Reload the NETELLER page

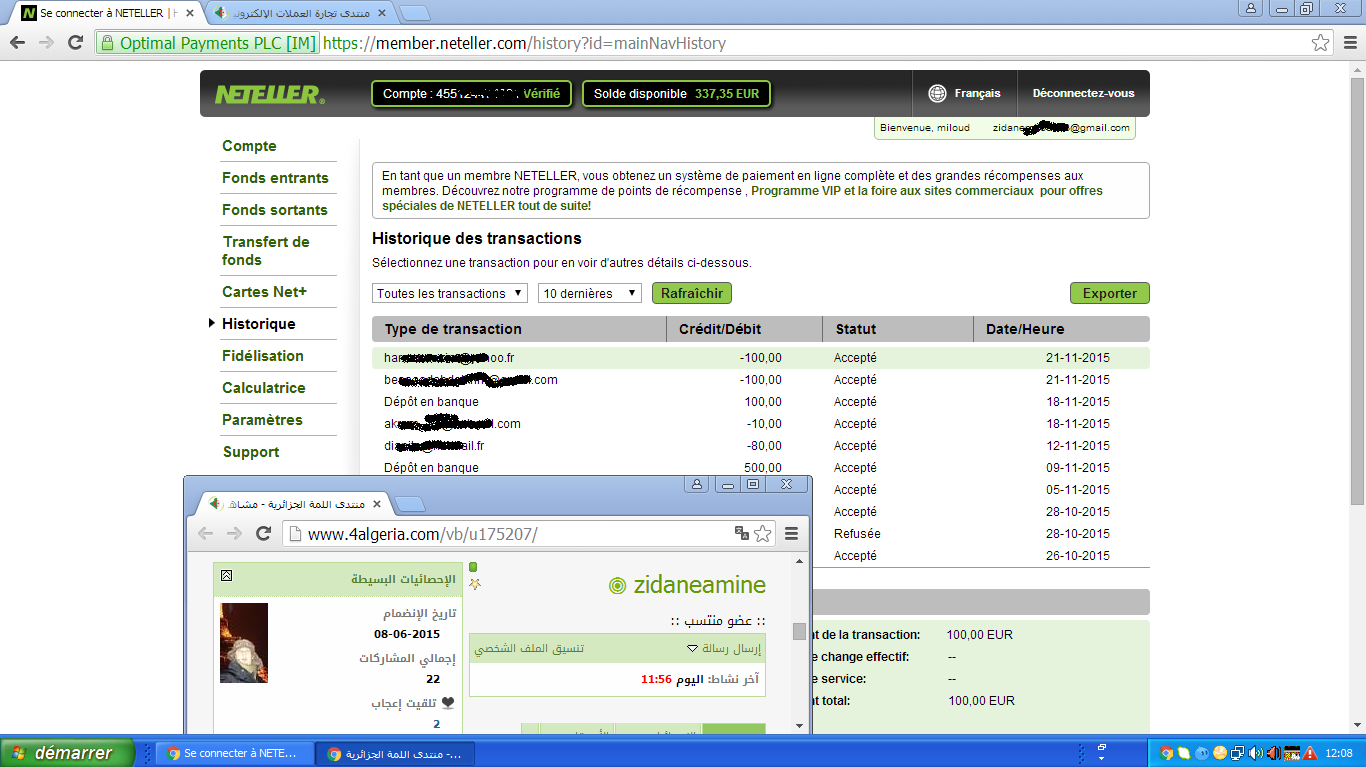(75, 43)
